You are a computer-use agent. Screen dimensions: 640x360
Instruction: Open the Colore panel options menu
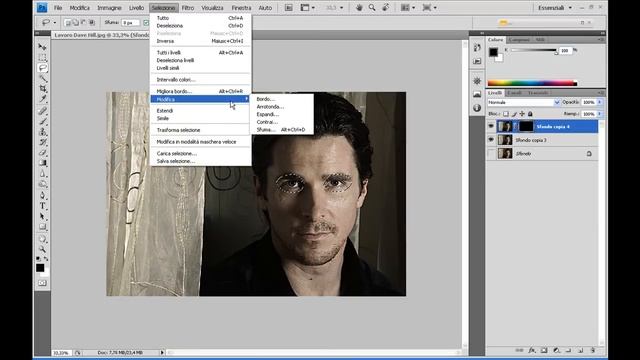600,40
